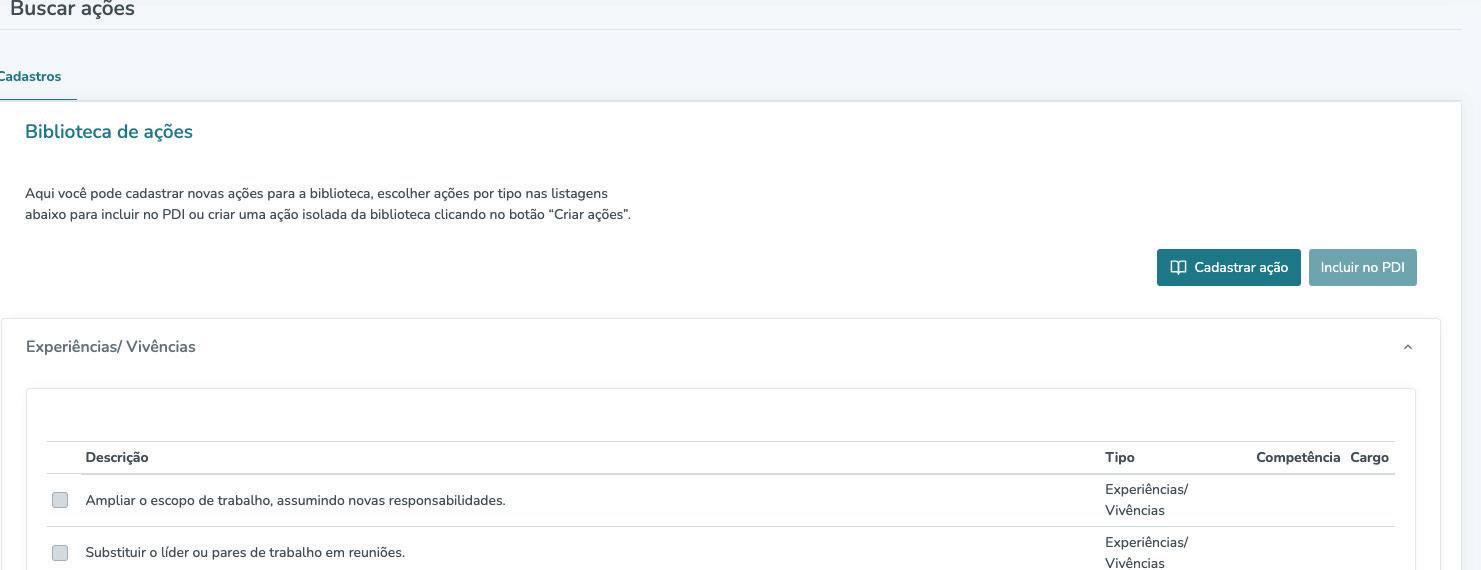Click the Buscar ações page title
The image size is (1481, 570).
[x=72, y=9]
